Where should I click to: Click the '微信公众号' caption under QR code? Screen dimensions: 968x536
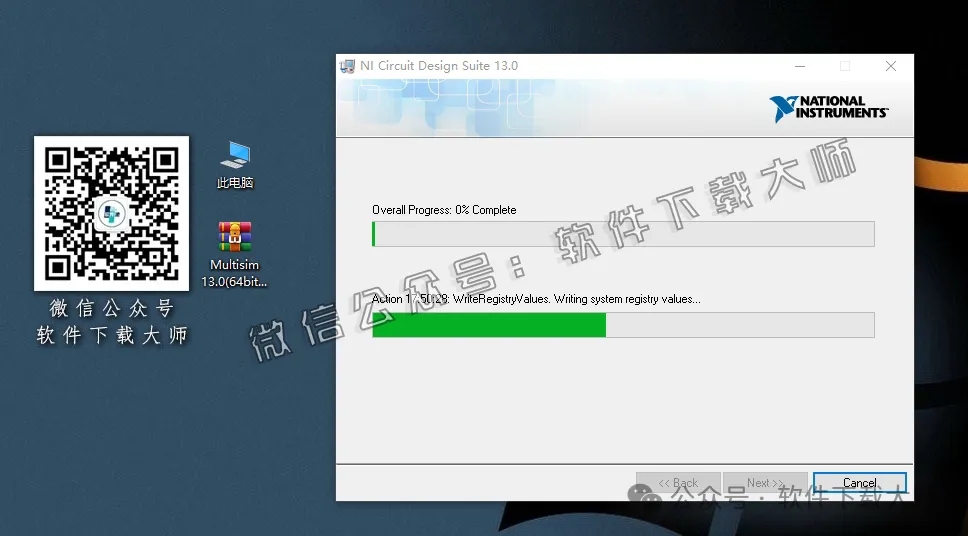coord(112,308)
